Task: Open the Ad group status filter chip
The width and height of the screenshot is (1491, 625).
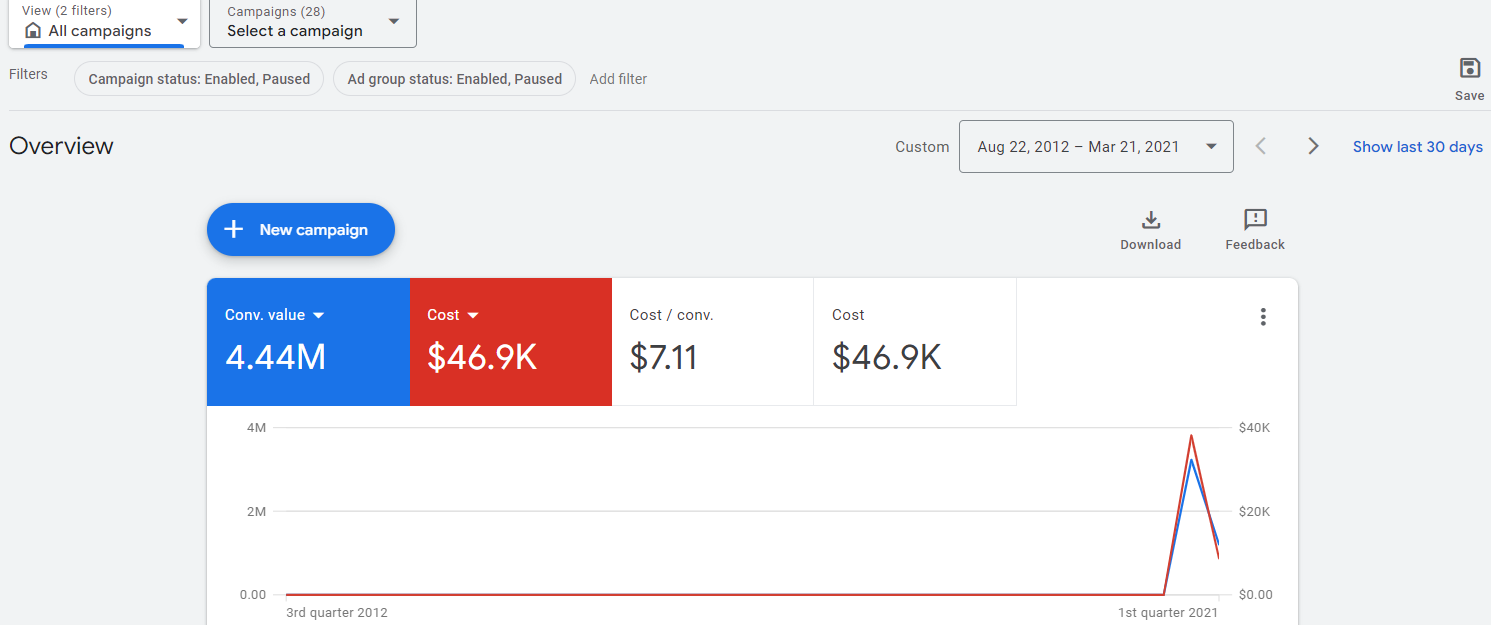Action: click(454, 78)
